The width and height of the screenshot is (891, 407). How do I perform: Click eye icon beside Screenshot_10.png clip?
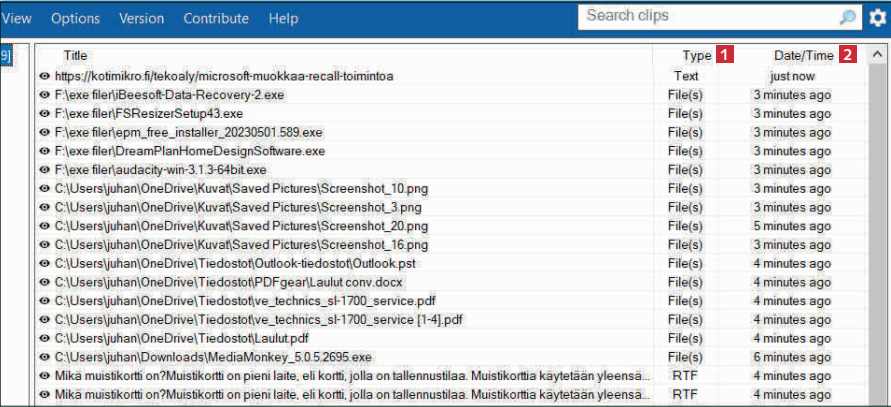tap(44, 189)
